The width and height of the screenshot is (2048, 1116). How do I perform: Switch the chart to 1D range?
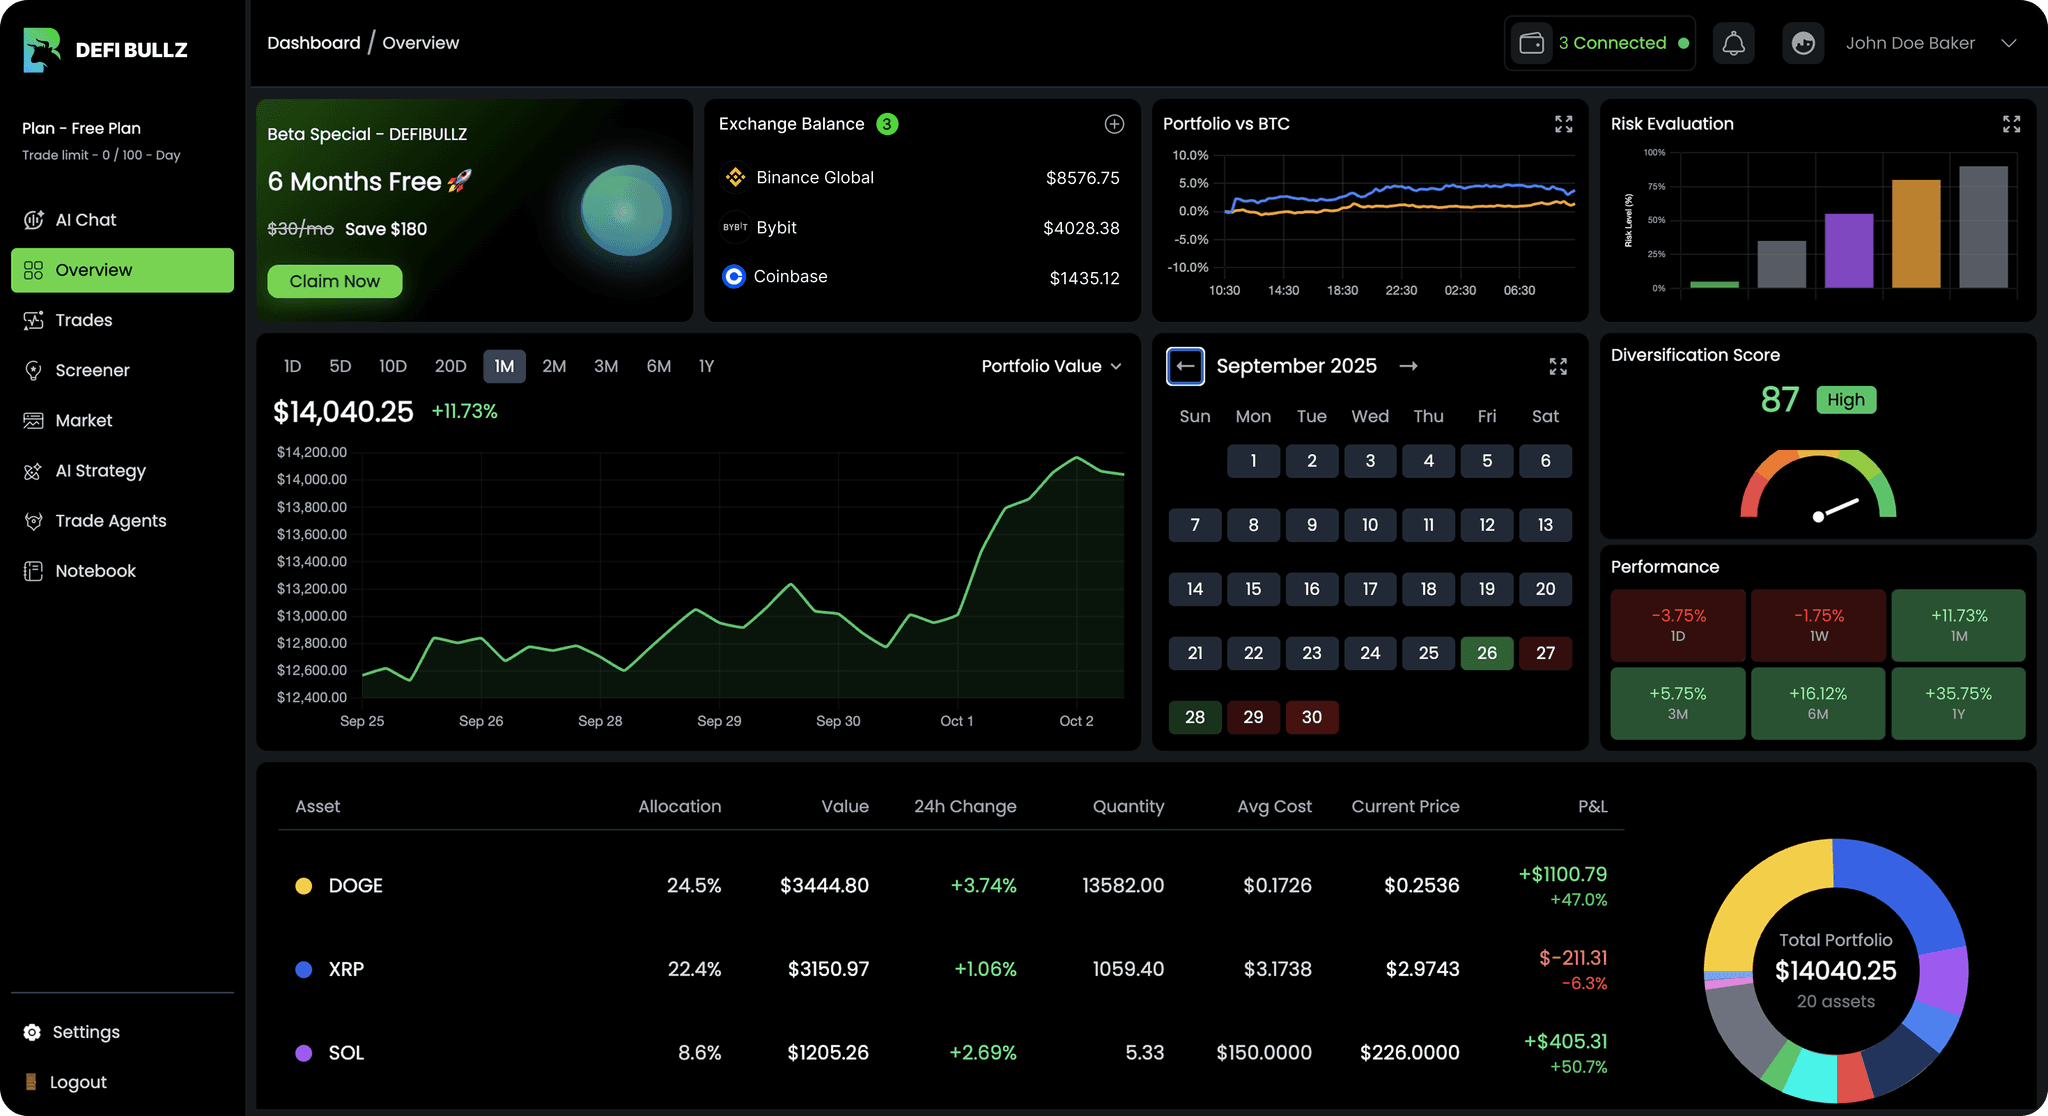coord(292,366)
